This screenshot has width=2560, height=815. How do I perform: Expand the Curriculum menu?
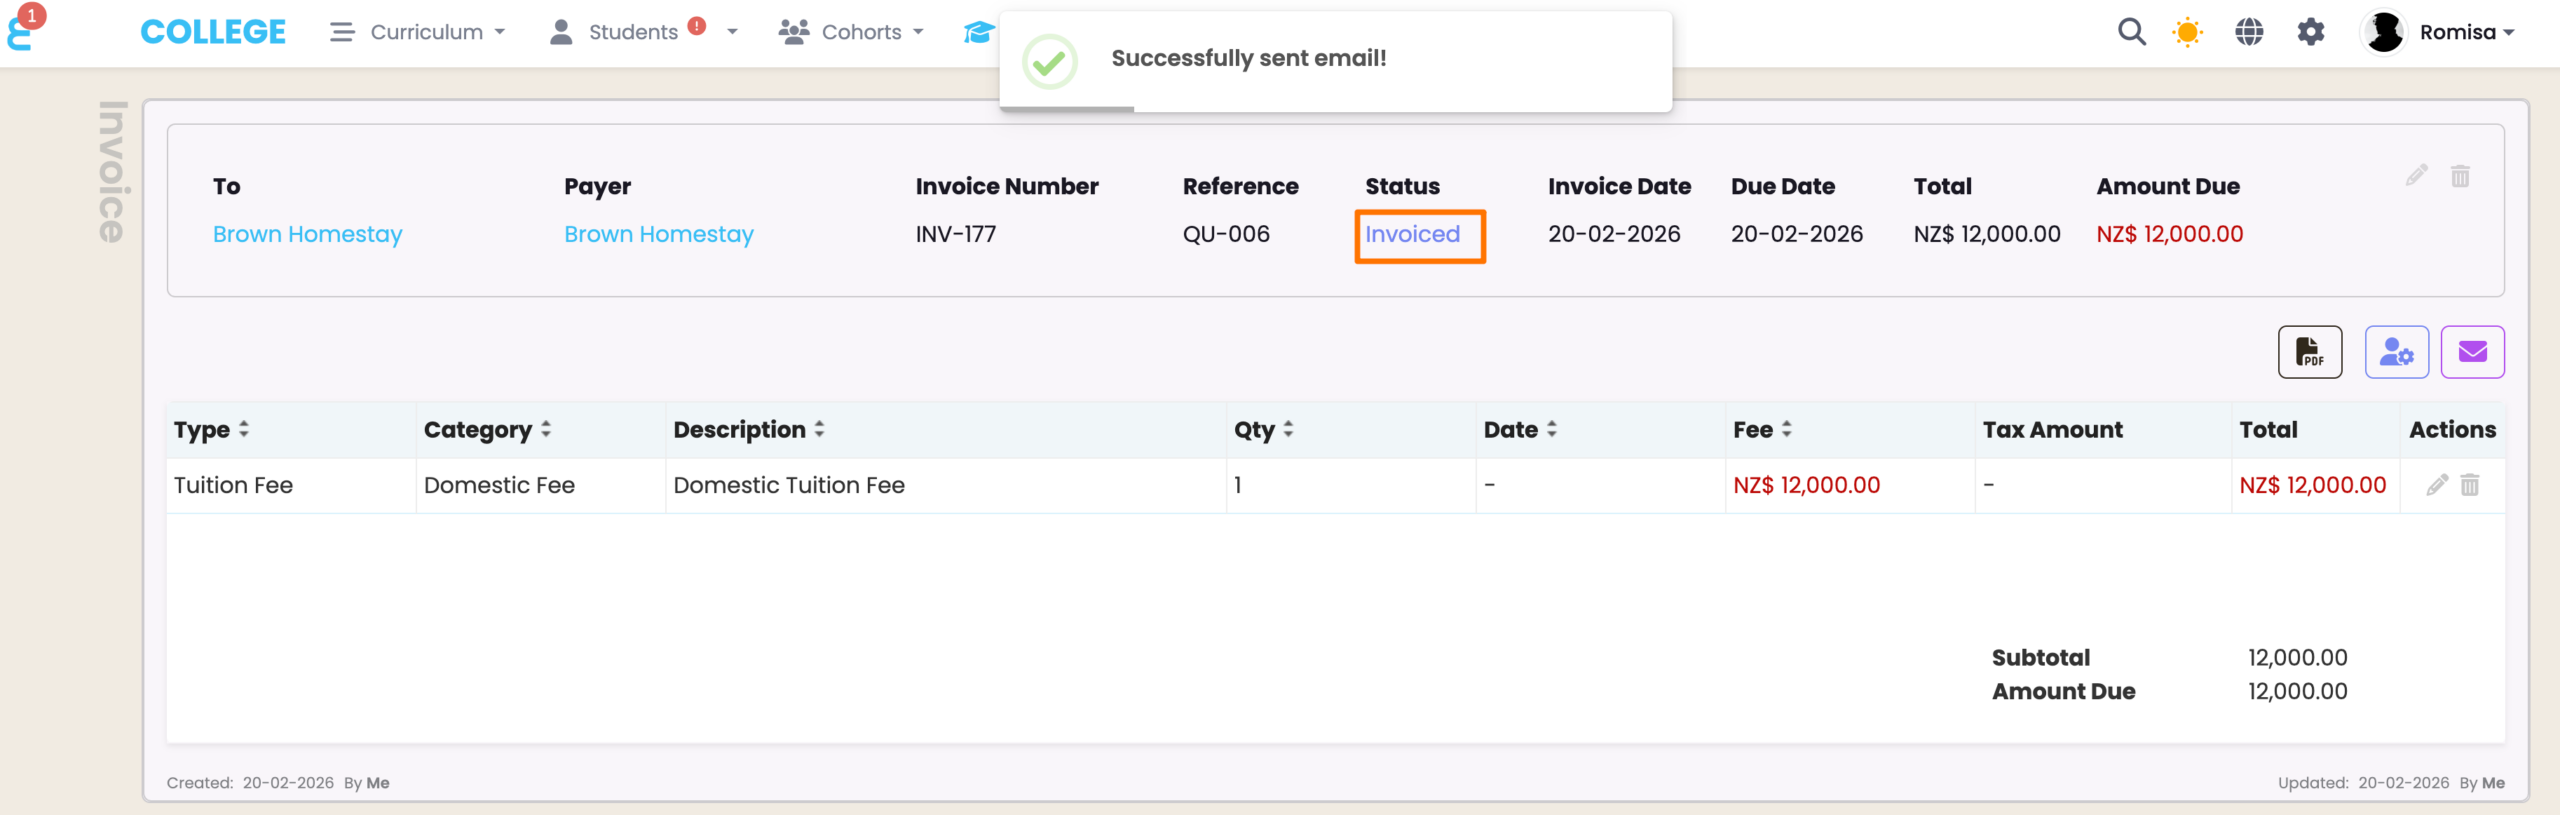[x=418, y=32]
